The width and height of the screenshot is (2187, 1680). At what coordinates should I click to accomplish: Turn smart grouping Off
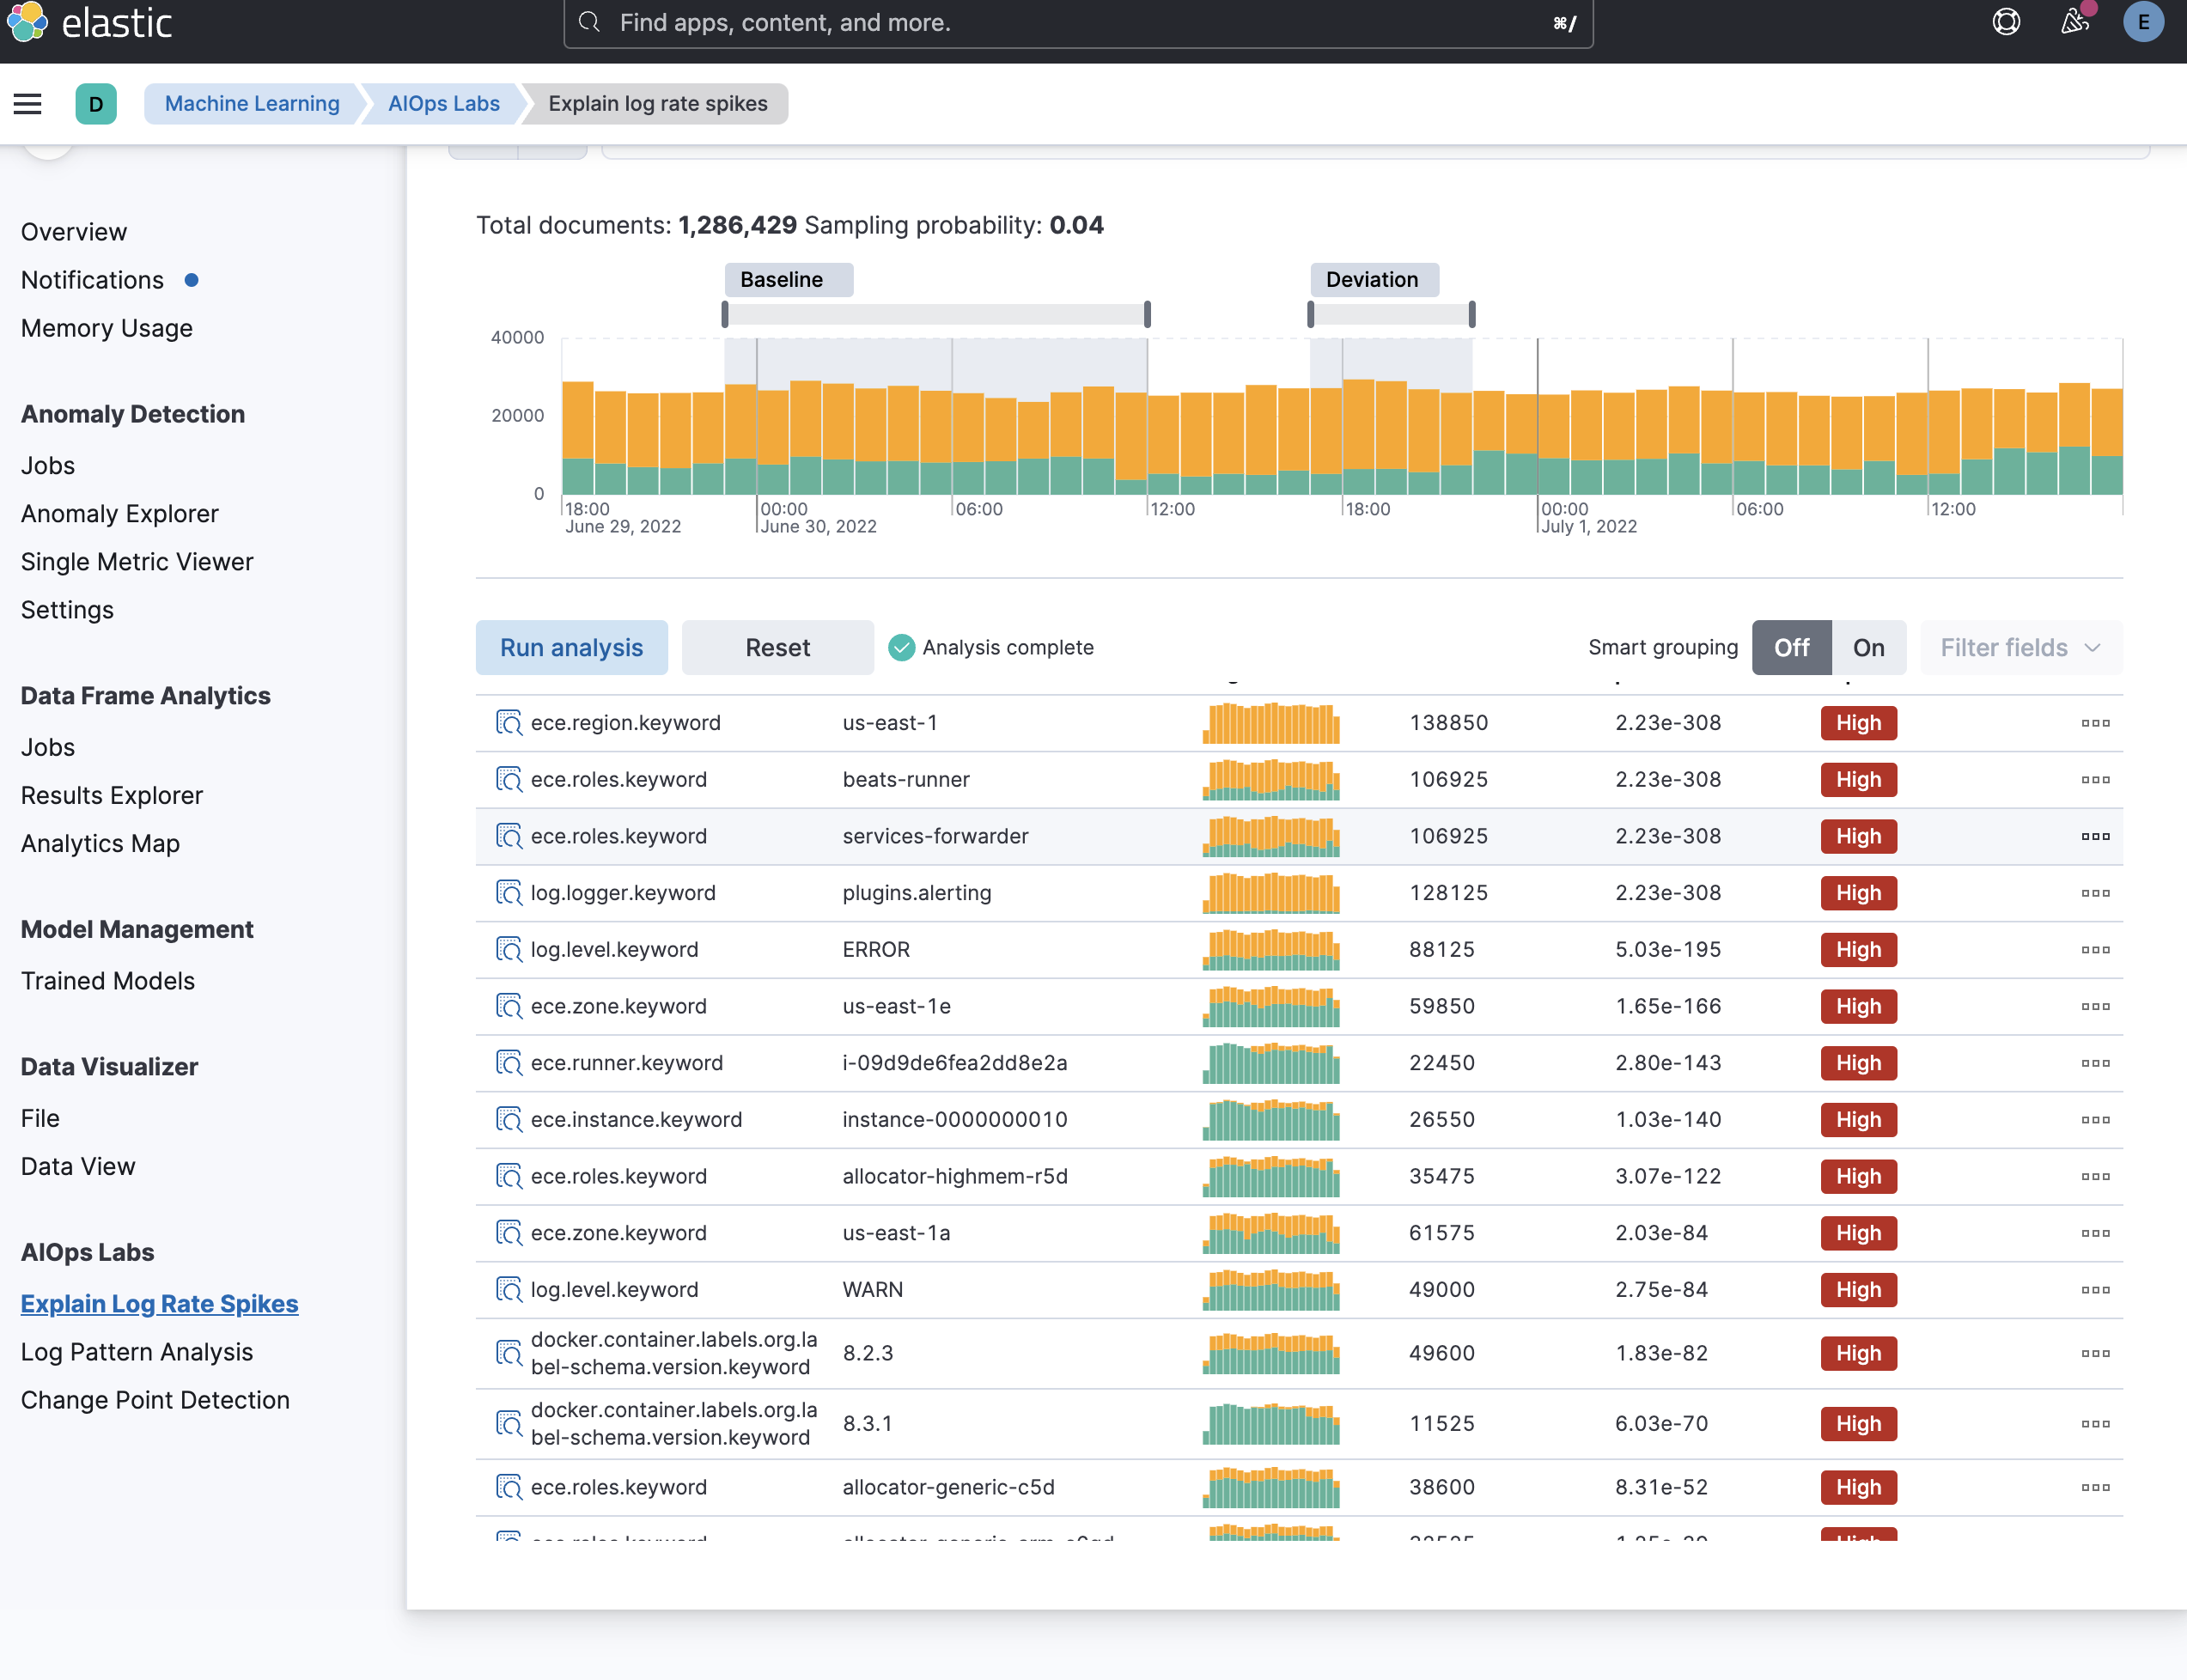1791,647
